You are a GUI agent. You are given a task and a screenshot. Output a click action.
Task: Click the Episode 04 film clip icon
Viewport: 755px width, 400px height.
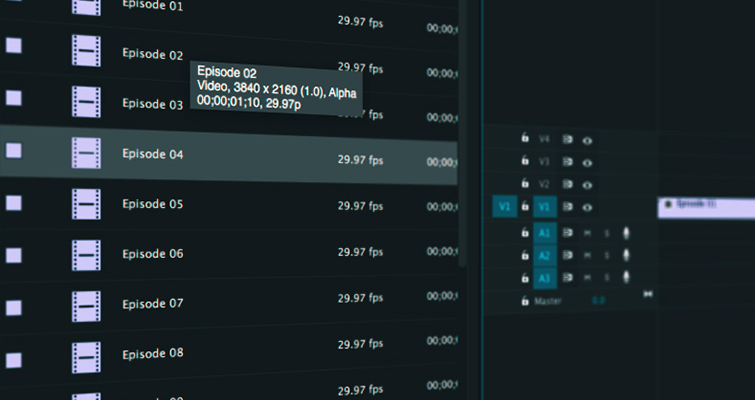(87, 153)
